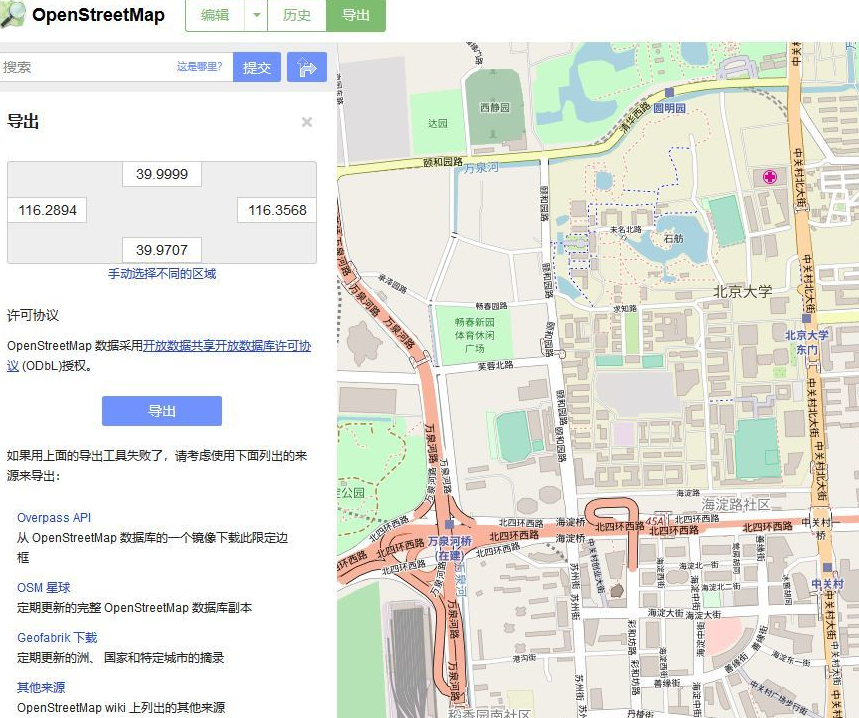Click the OpenStreetMap title text
The height and width of the screenshot is (718, 859).
coord(99,15)
